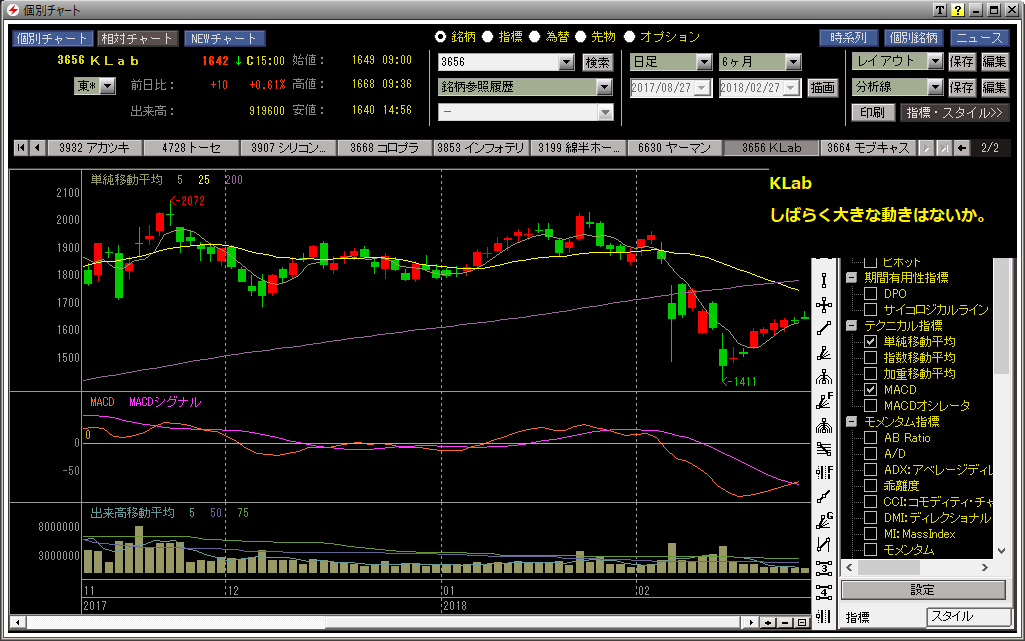The height and width of the screenshot is (641, 1025).
Task: Collapse the テクニカル指標 tree group
Action: point(851,325)
